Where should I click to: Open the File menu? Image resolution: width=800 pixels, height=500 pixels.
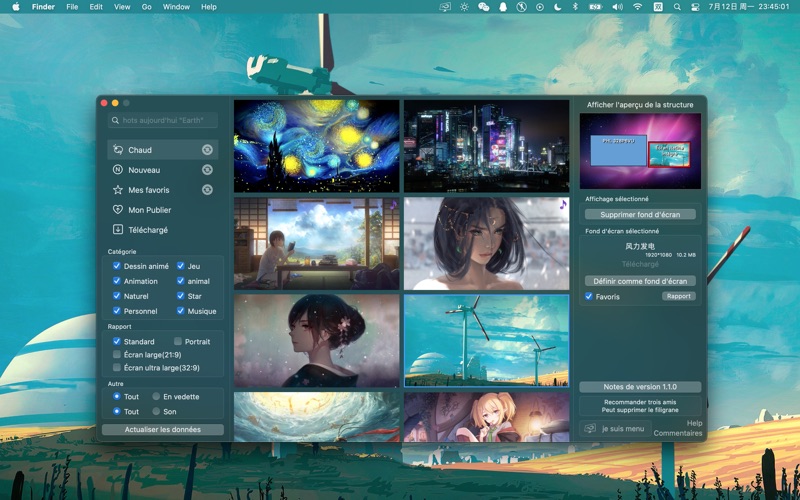click(72, 7)
